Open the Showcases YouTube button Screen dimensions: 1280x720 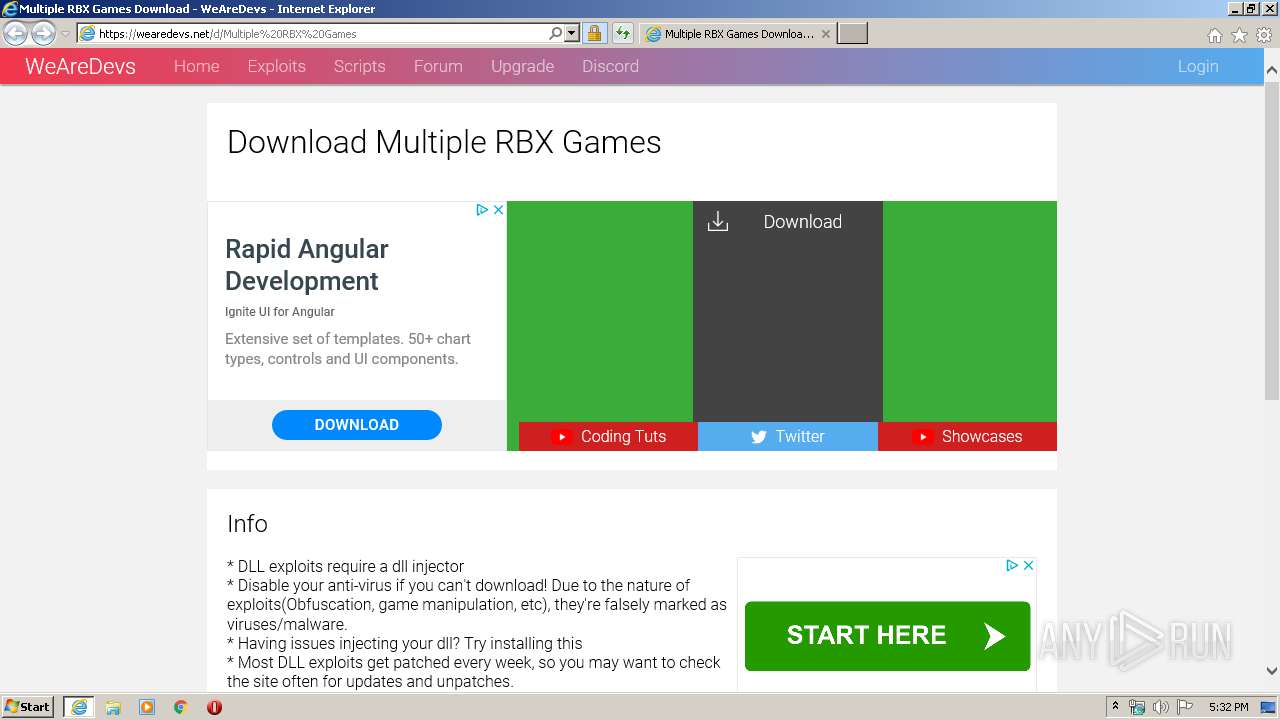pos(967,436)
